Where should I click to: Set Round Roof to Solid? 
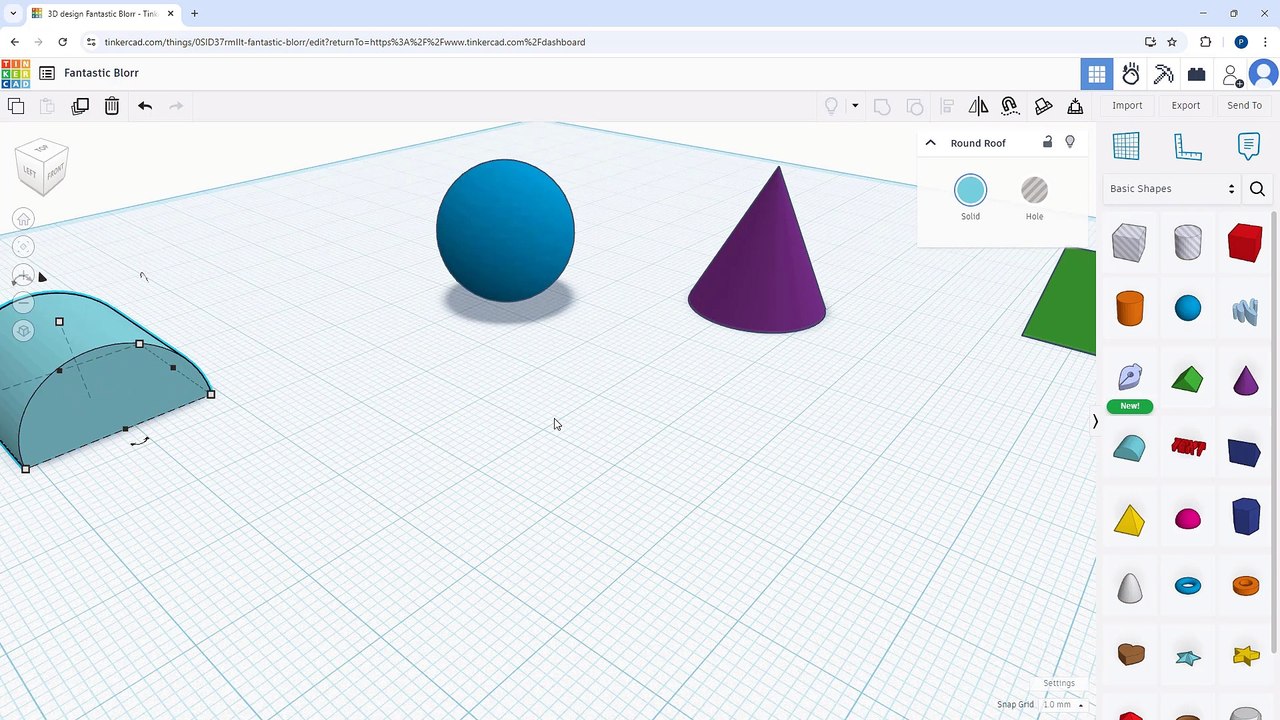[970, 190]
